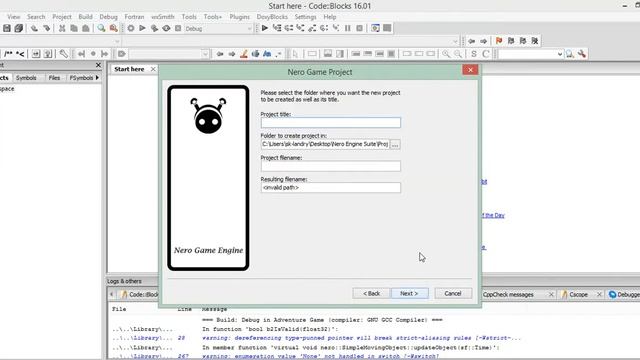Screen dimensions: 640x360
Task: Click the S source toolbar icon
Action: pos(473,54)
